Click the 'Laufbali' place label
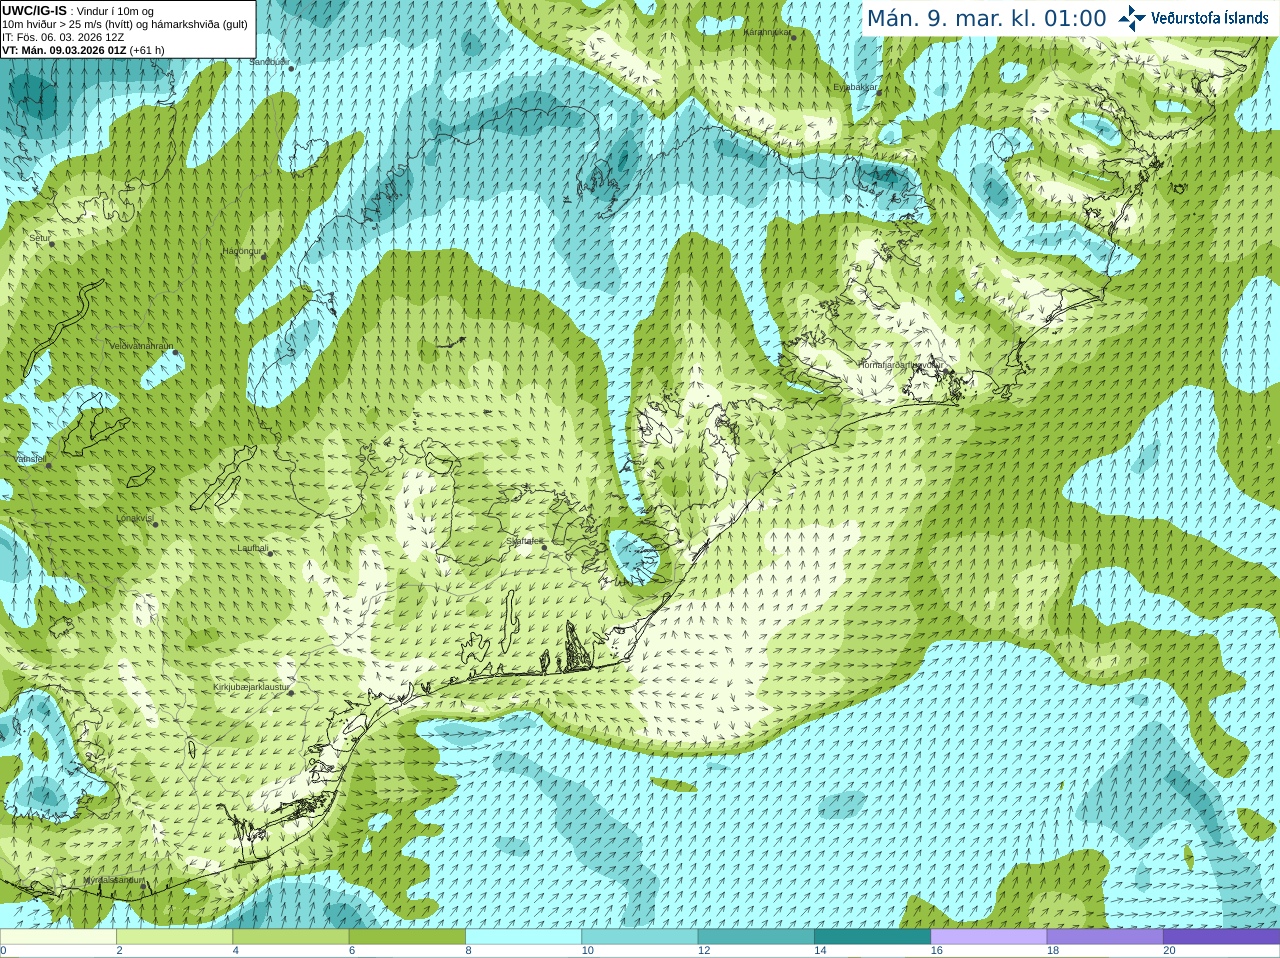 (253, 548)
